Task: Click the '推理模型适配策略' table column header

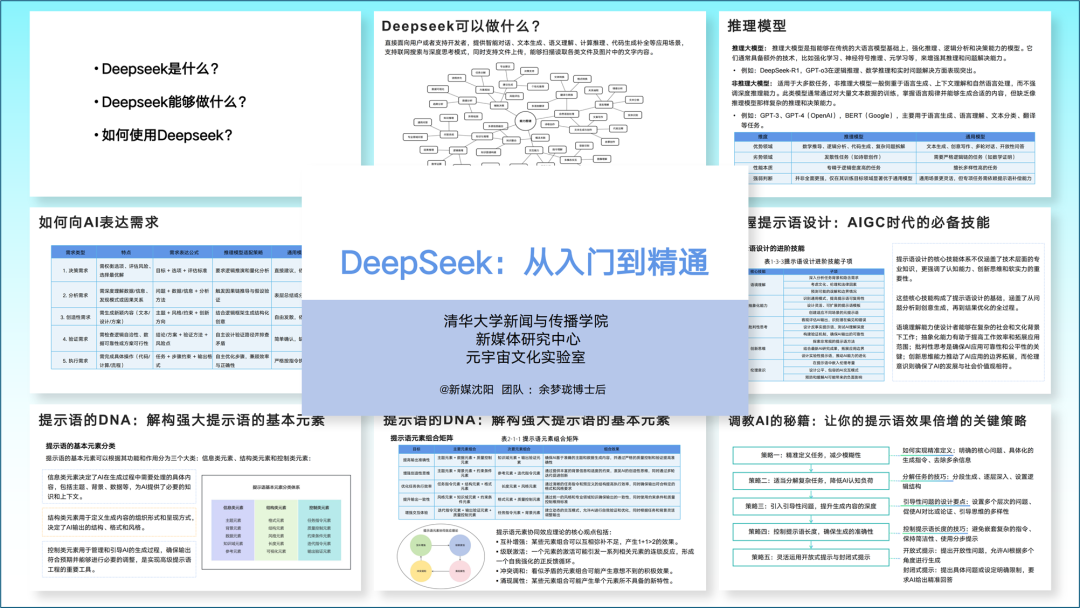Action: tap(242, 253)
